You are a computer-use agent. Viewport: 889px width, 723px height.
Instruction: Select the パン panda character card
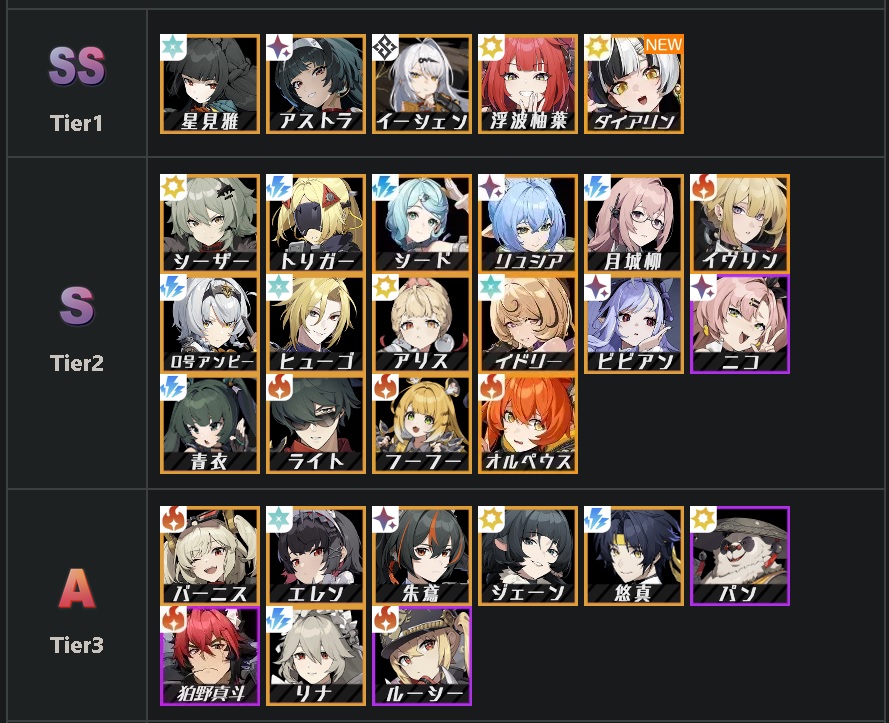pyautogui.click(x=740, y=556)
